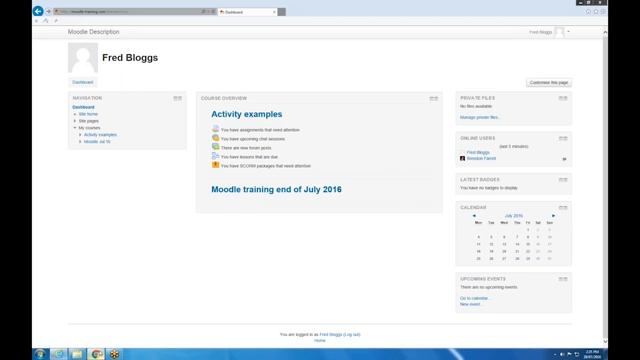Click the volume speaker icon in system tray
The image size is (640, 360).
tap(562, 354)
